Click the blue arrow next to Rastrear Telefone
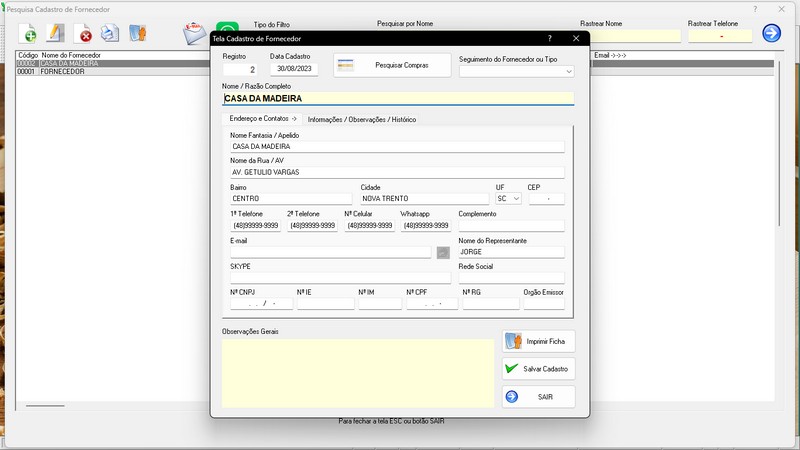 tap(771, 34)
